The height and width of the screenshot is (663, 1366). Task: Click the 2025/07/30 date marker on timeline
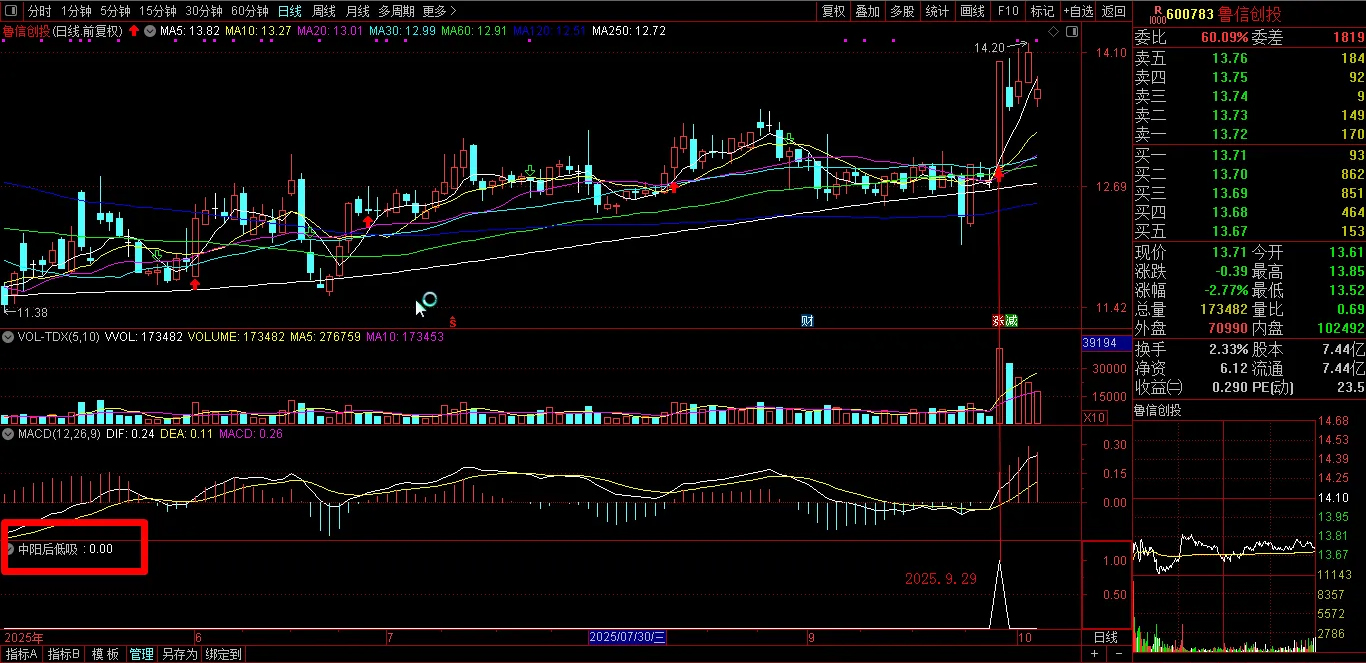(x=628, y=637)
